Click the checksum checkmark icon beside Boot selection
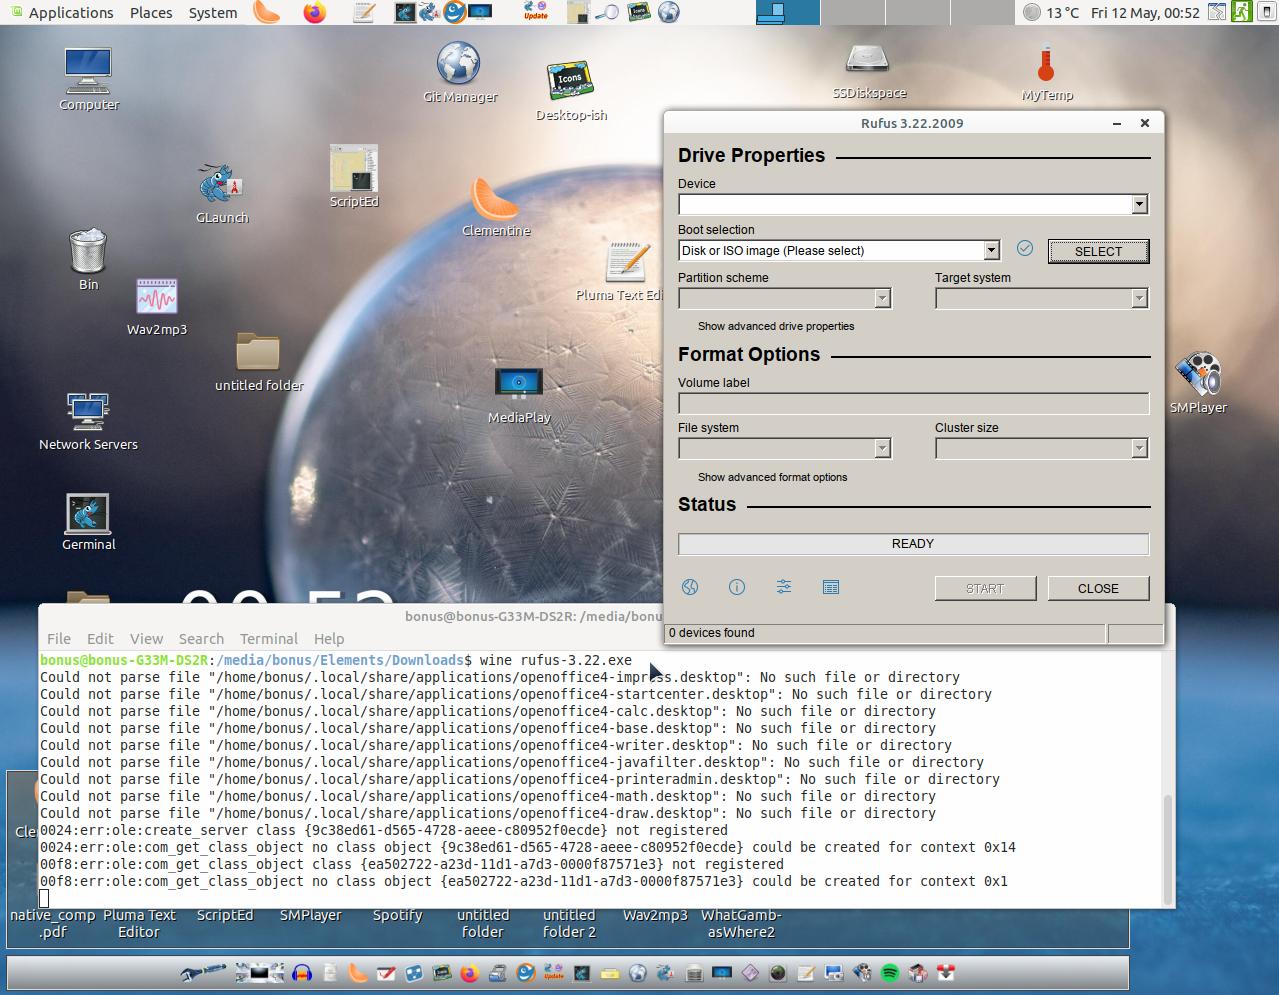 pyautogui.click(x=1025, y=249)
